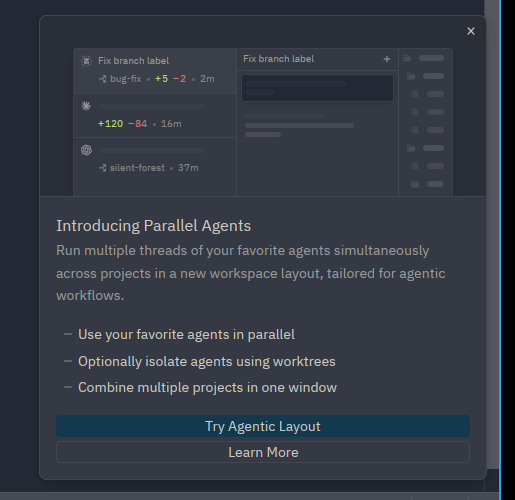
Task: Click the silent-forest branch name
Action: click(x=137, y=168)
